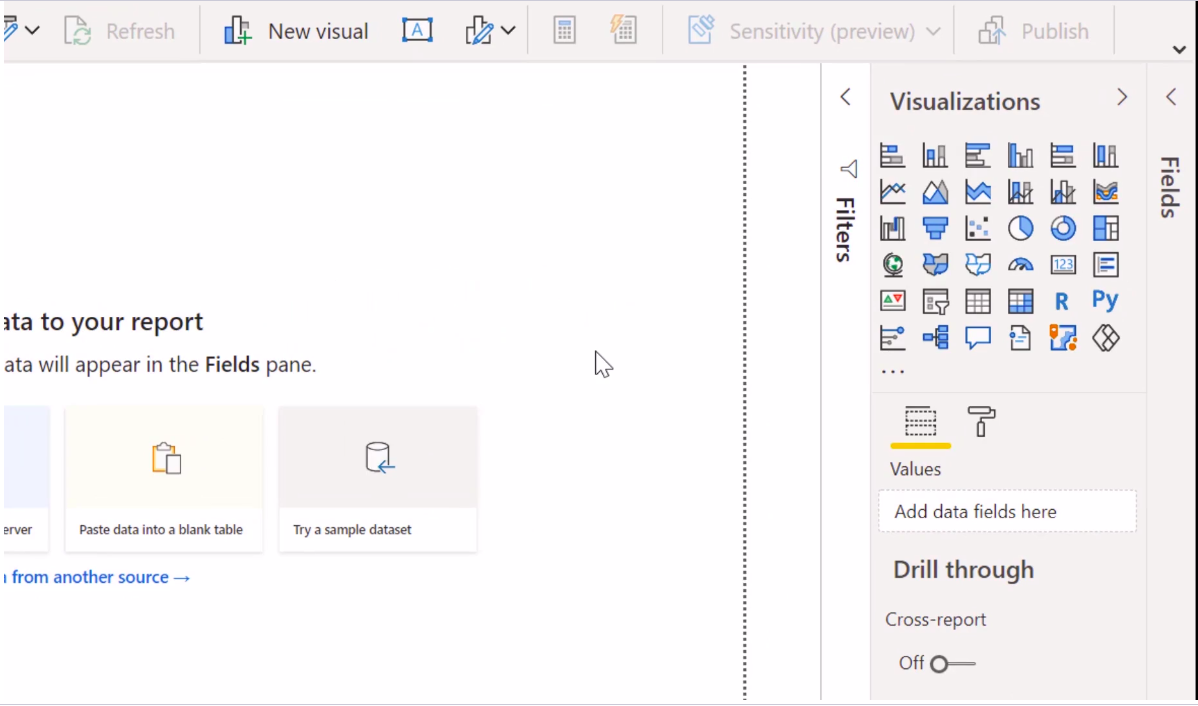Click the Refresh button
The height and width of the screenshot is (706, 1198).
point(119,31)
